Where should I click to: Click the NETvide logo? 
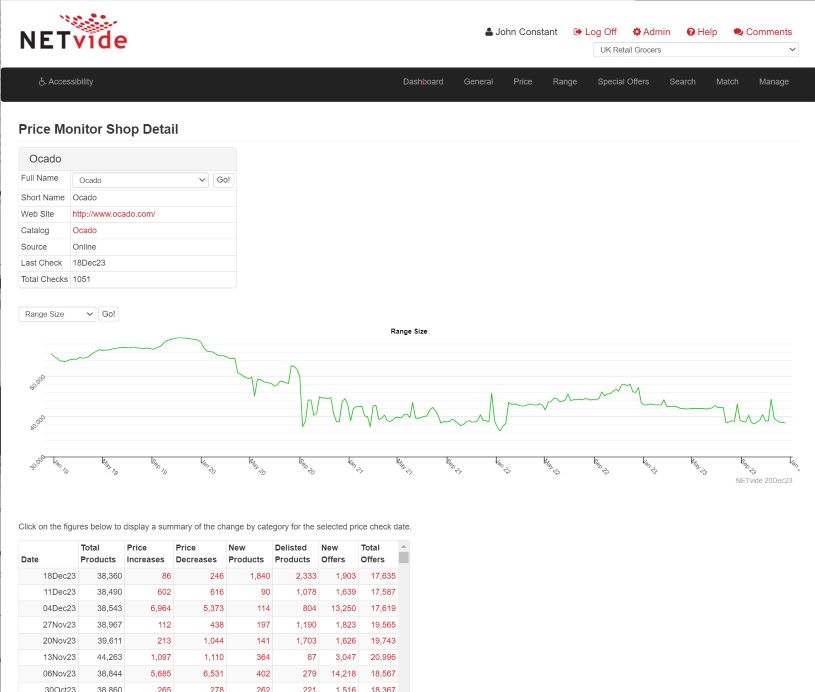pyautogui.click(x=73, y=32)
